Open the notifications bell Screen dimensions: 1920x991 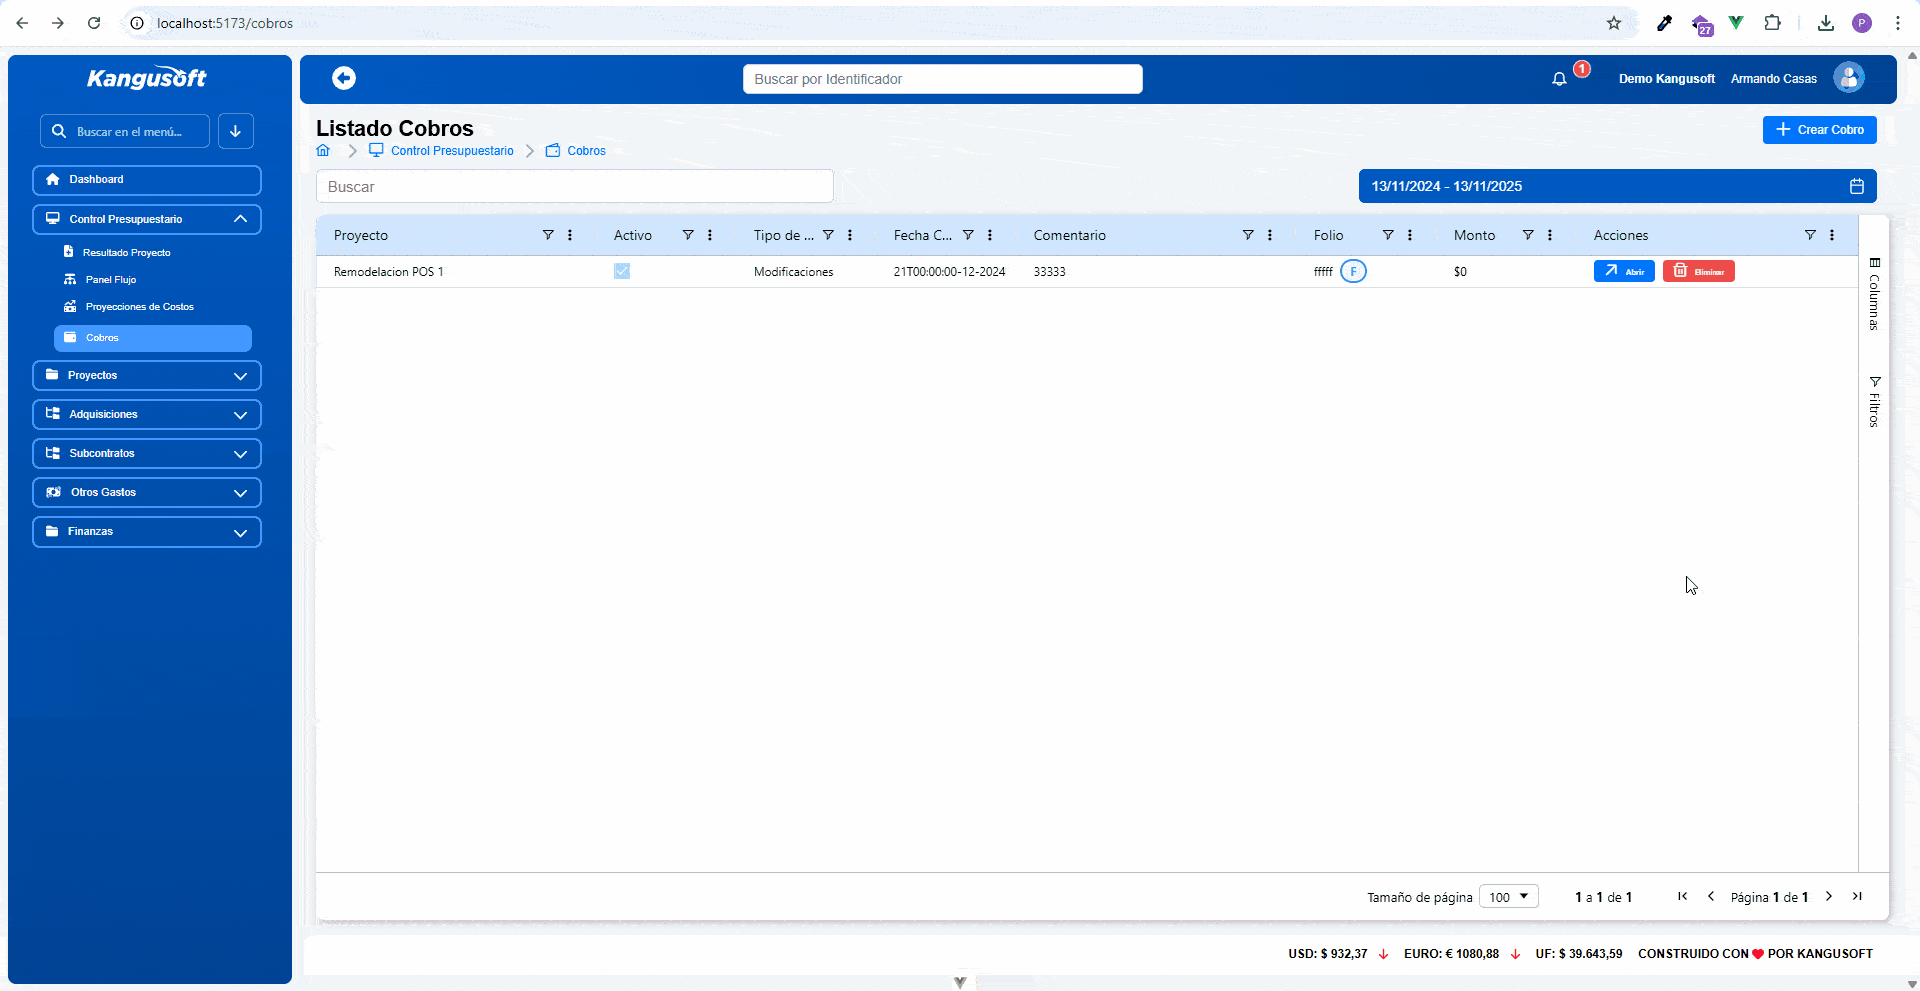pyautogui.click(x=1559, y=79)
